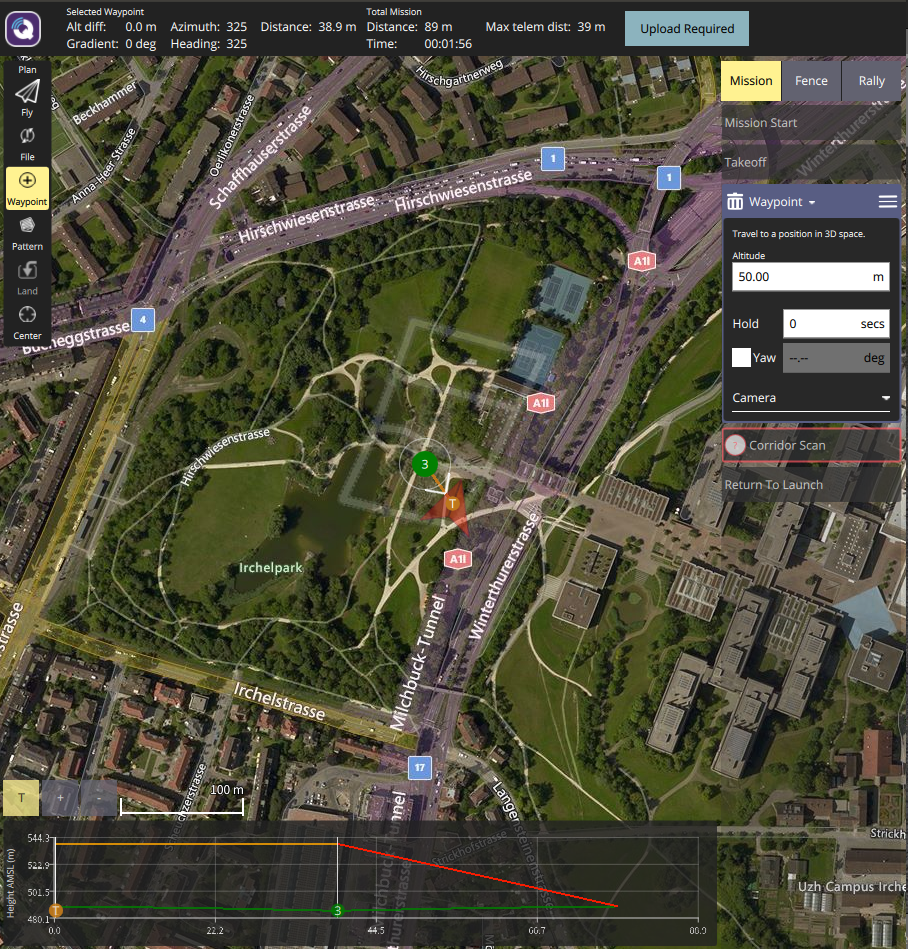Image resolution: width=908 pixels, height=949 pixels.
Task: Click the Upload Required button
Action: pos(686,28)
